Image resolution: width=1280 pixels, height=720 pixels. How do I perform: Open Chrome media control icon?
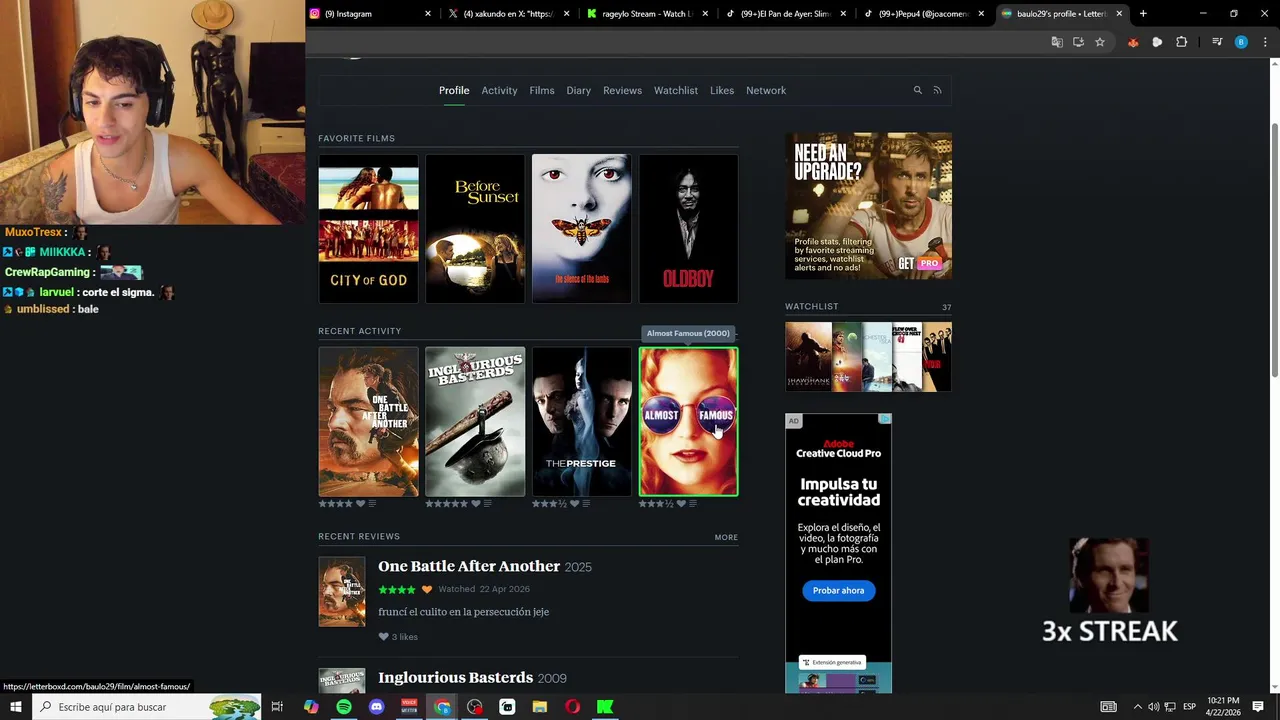point(1217,42)
